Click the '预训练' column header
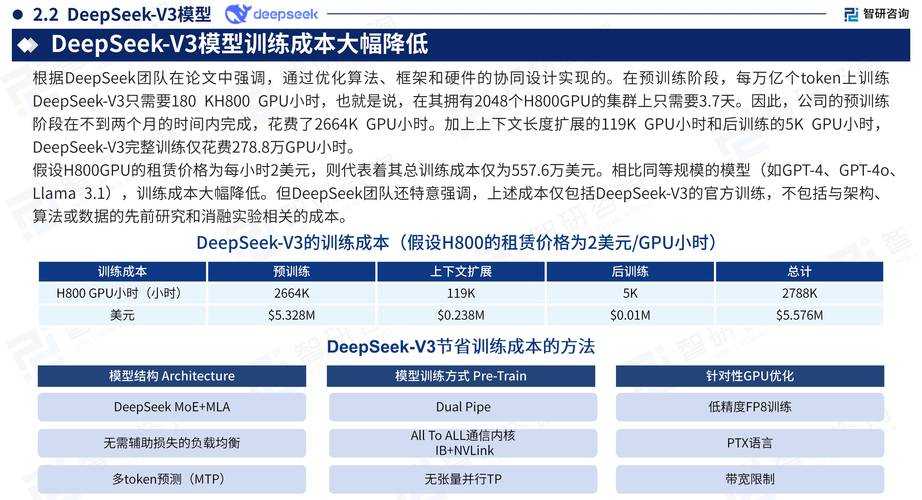This screenshot has width=922, height=500. pos(292,271)
